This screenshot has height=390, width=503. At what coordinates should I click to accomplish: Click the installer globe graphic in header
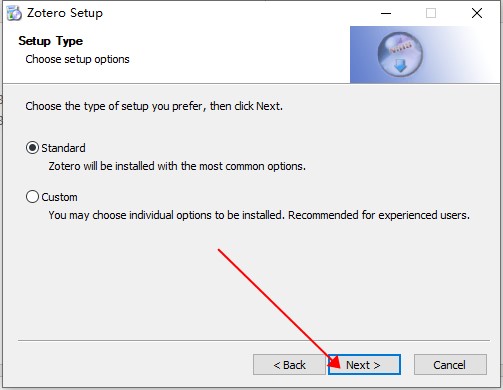[x=400, y=54]
